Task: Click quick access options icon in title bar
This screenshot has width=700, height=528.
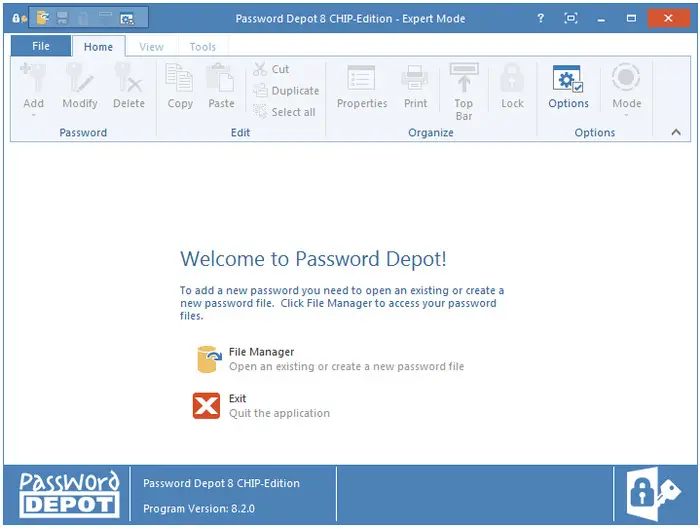Action: 127,18
